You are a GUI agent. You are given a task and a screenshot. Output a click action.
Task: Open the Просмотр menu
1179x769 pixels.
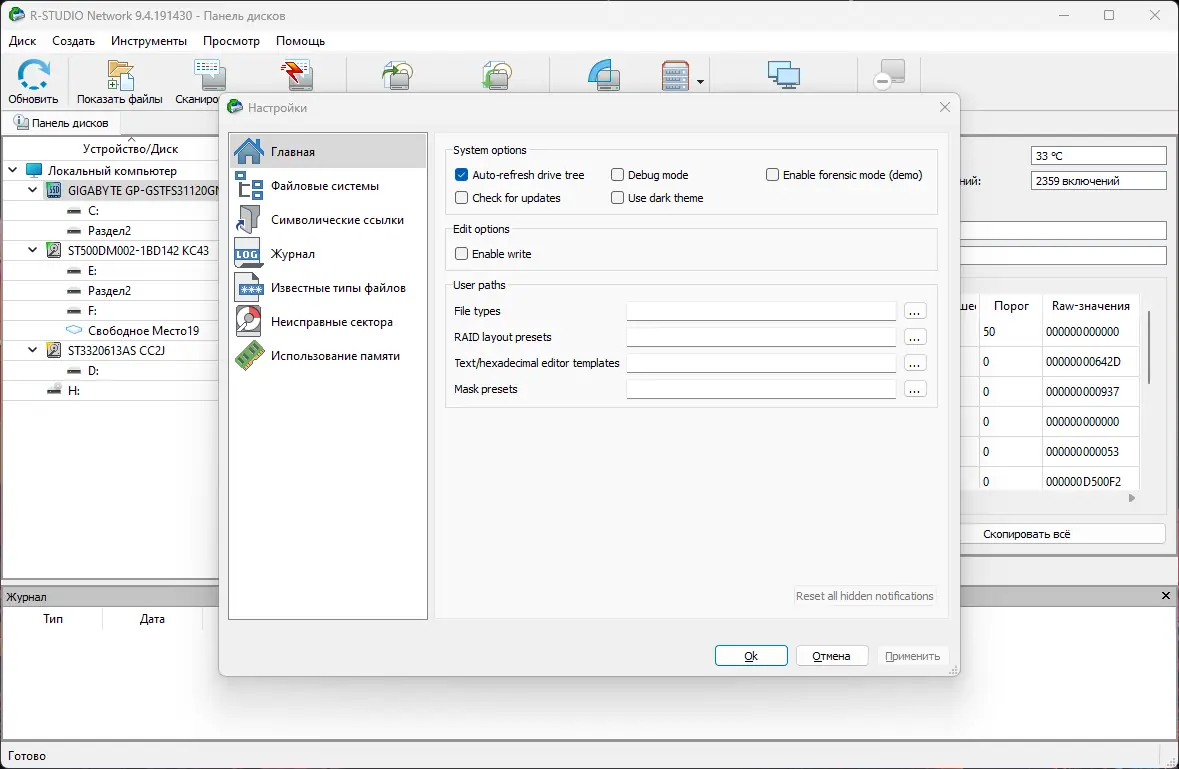click(232, 41)
